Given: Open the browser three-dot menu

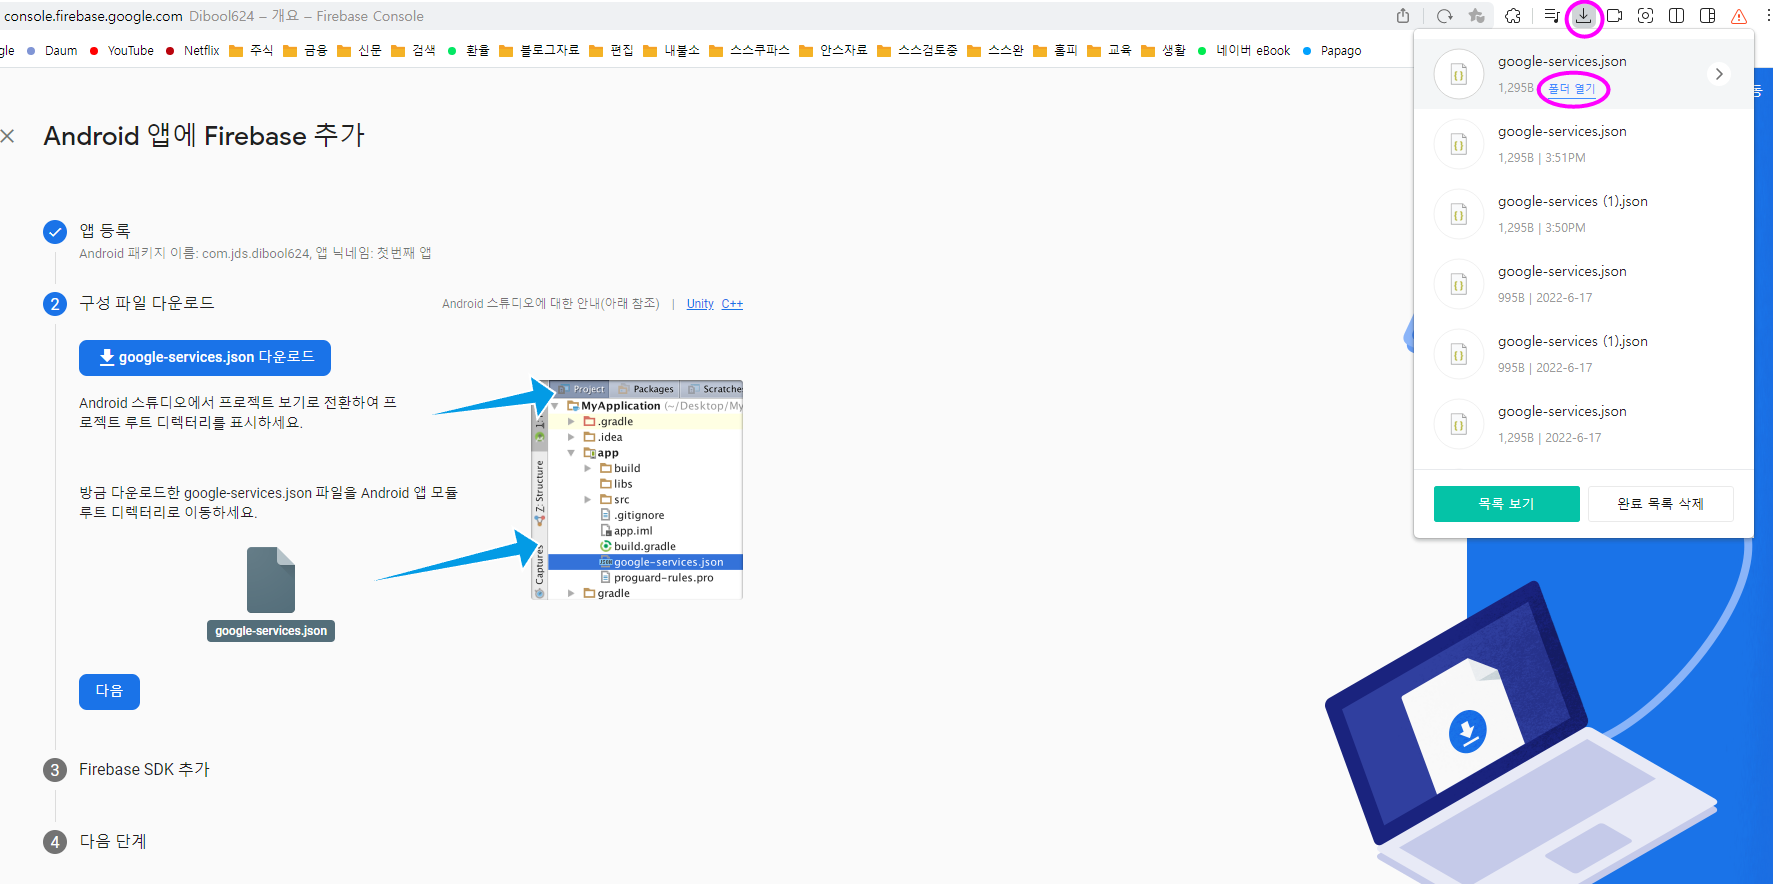Looking at the screenshot, I should pyautogui.click(x=1767, y=16).
